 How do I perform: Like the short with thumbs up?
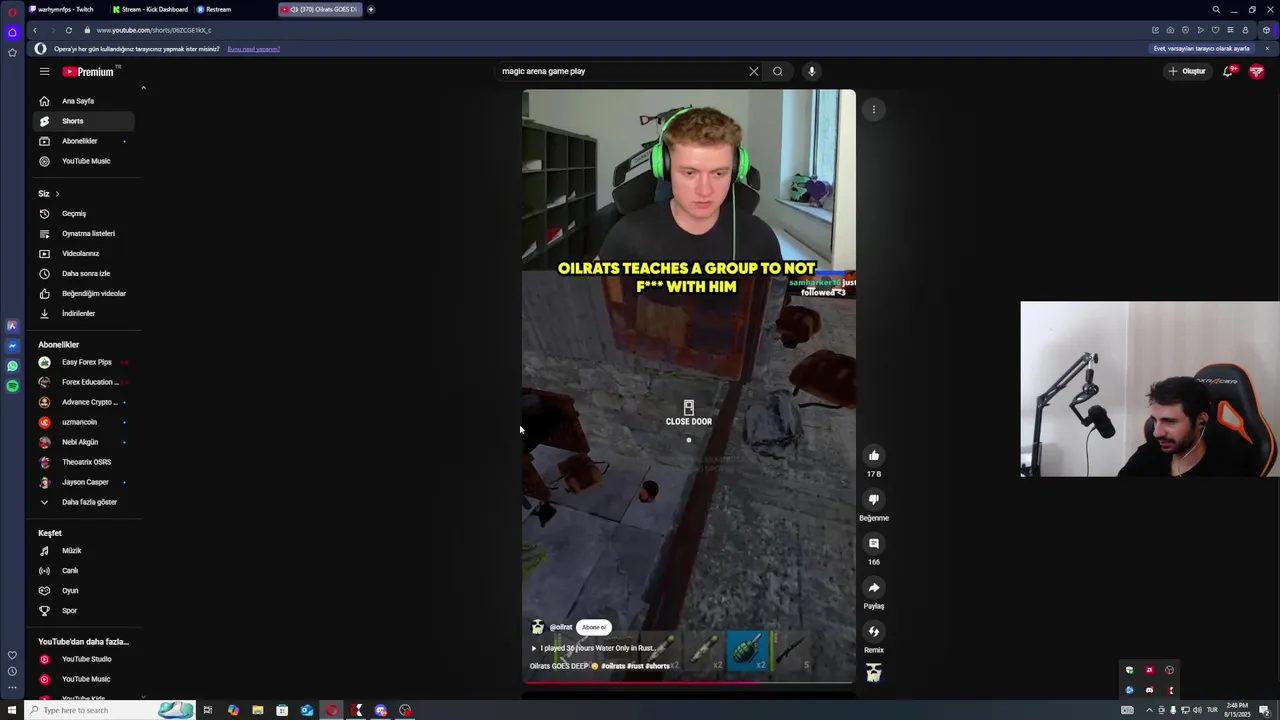pos(874,455)
